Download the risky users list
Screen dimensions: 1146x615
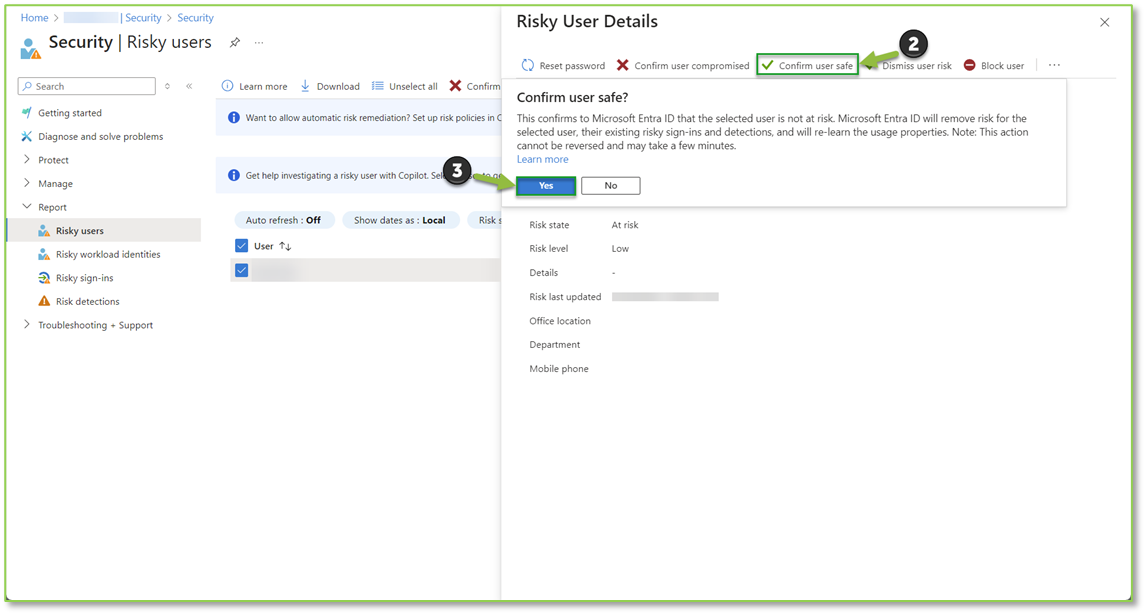tap(330, 86)
